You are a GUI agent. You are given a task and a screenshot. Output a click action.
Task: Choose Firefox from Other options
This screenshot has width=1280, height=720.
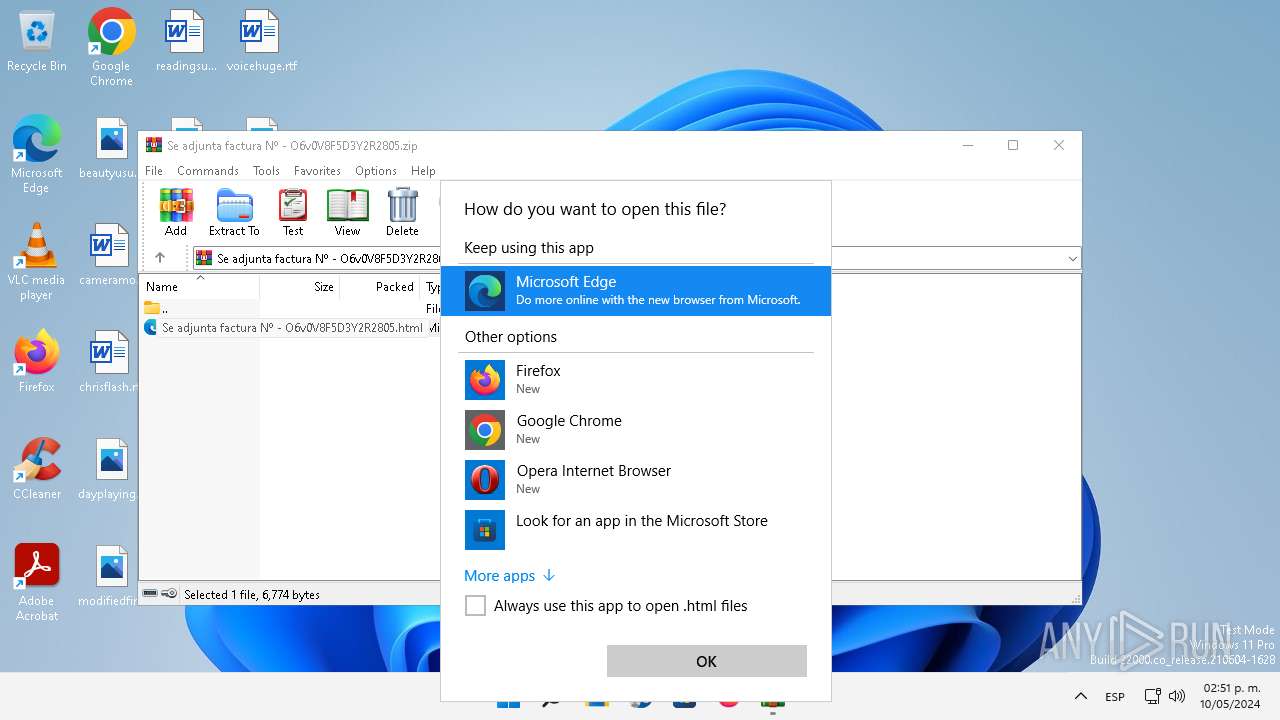pos(636,380)
